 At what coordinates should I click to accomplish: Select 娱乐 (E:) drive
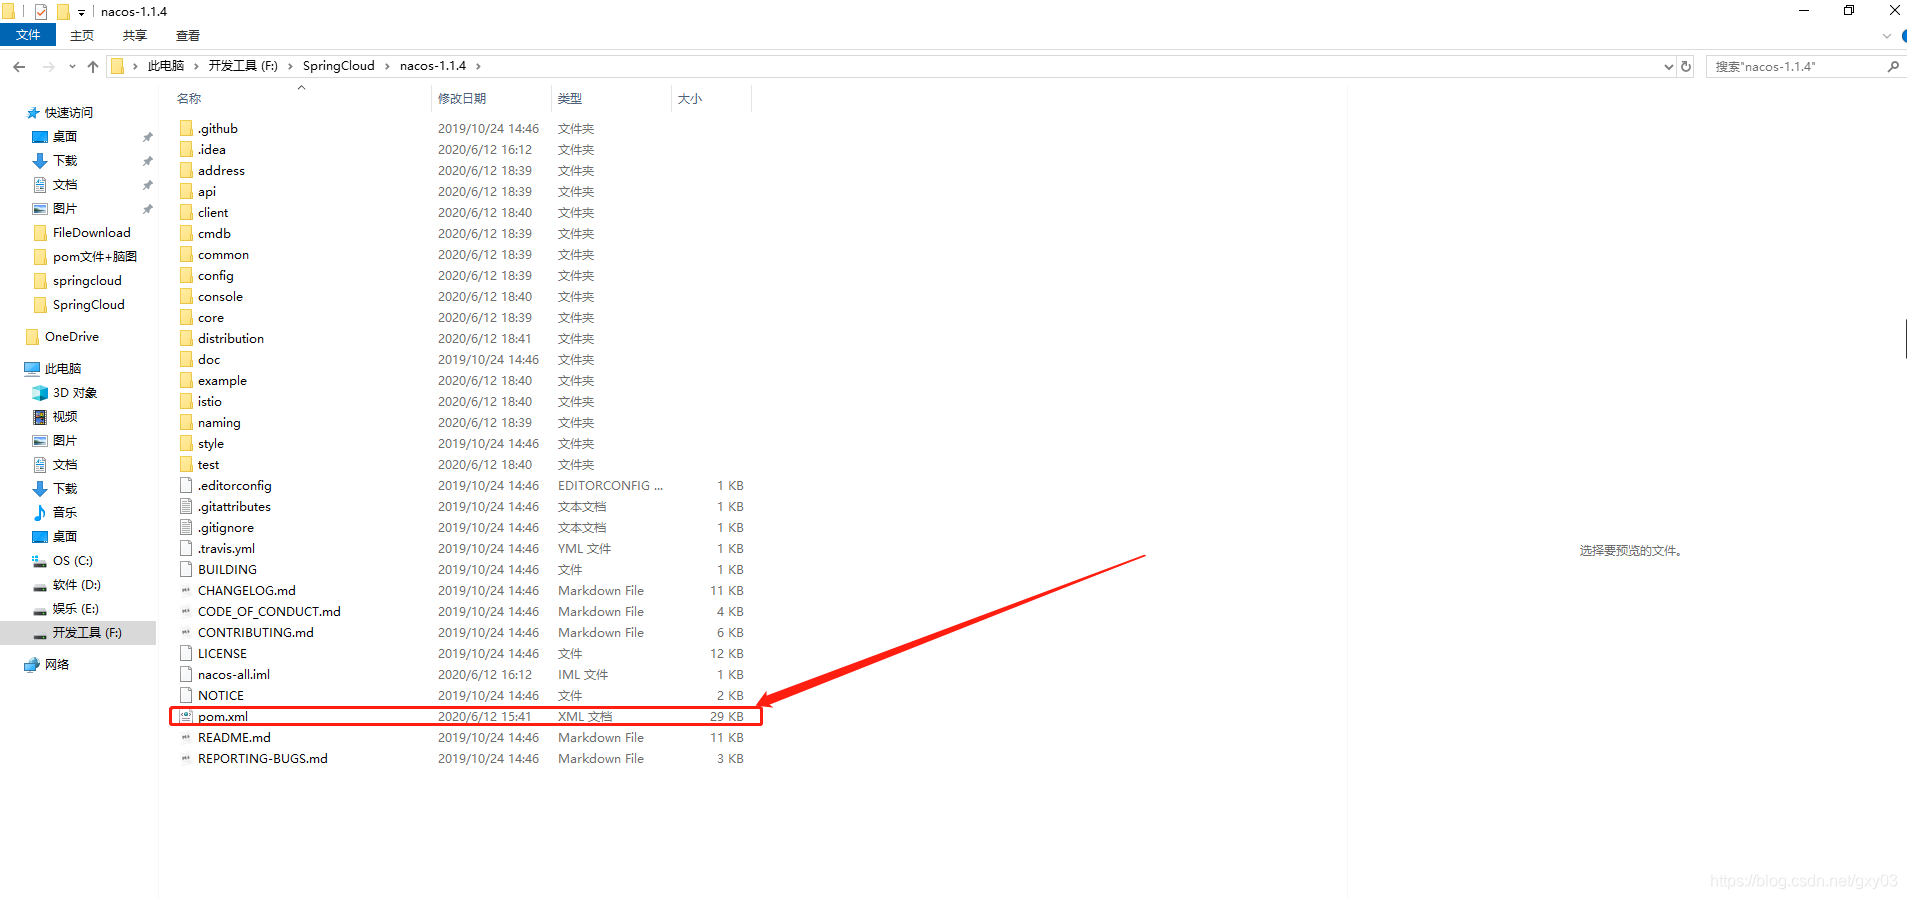[x=75, y=609]
